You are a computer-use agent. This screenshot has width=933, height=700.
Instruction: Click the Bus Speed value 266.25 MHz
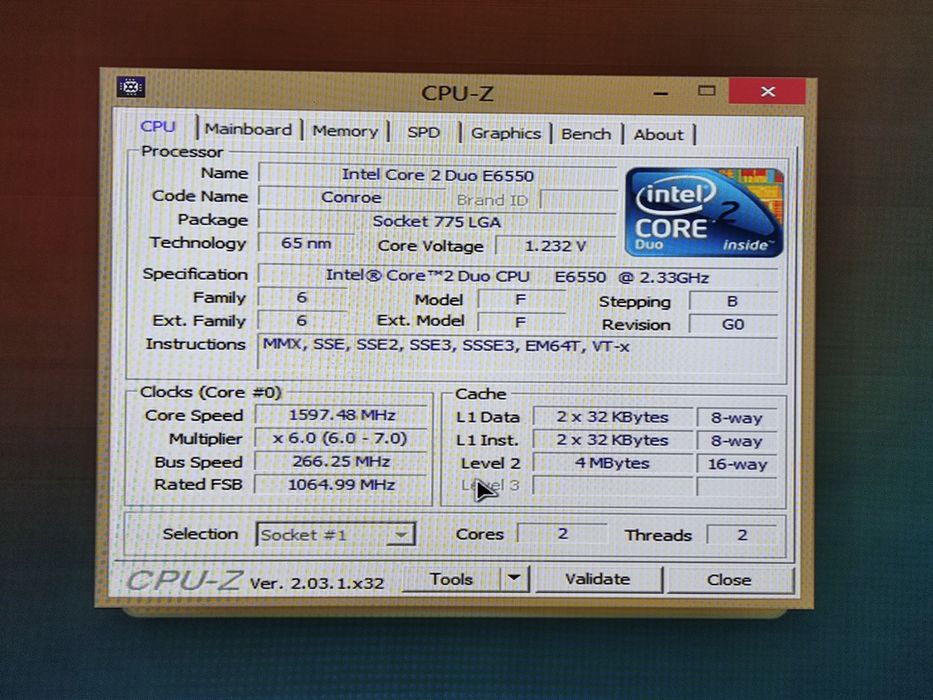tap(342, 461)
